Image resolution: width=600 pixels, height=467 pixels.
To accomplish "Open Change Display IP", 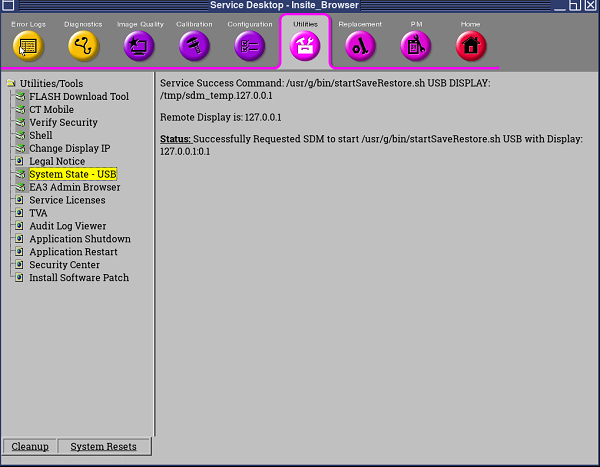I will click(69, 149).
